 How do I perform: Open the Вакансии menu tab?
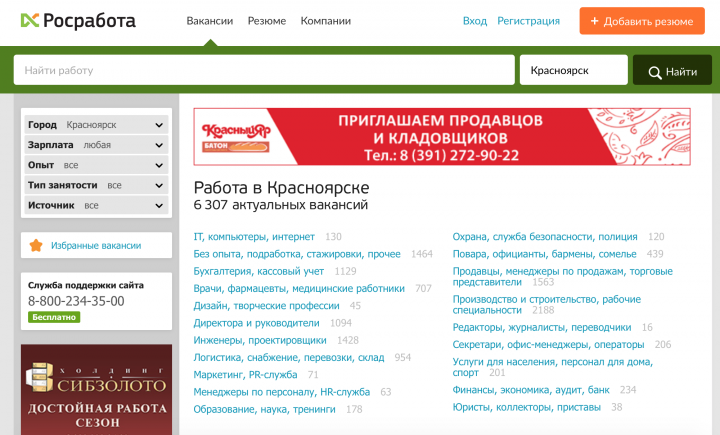[x=210, y=21]
